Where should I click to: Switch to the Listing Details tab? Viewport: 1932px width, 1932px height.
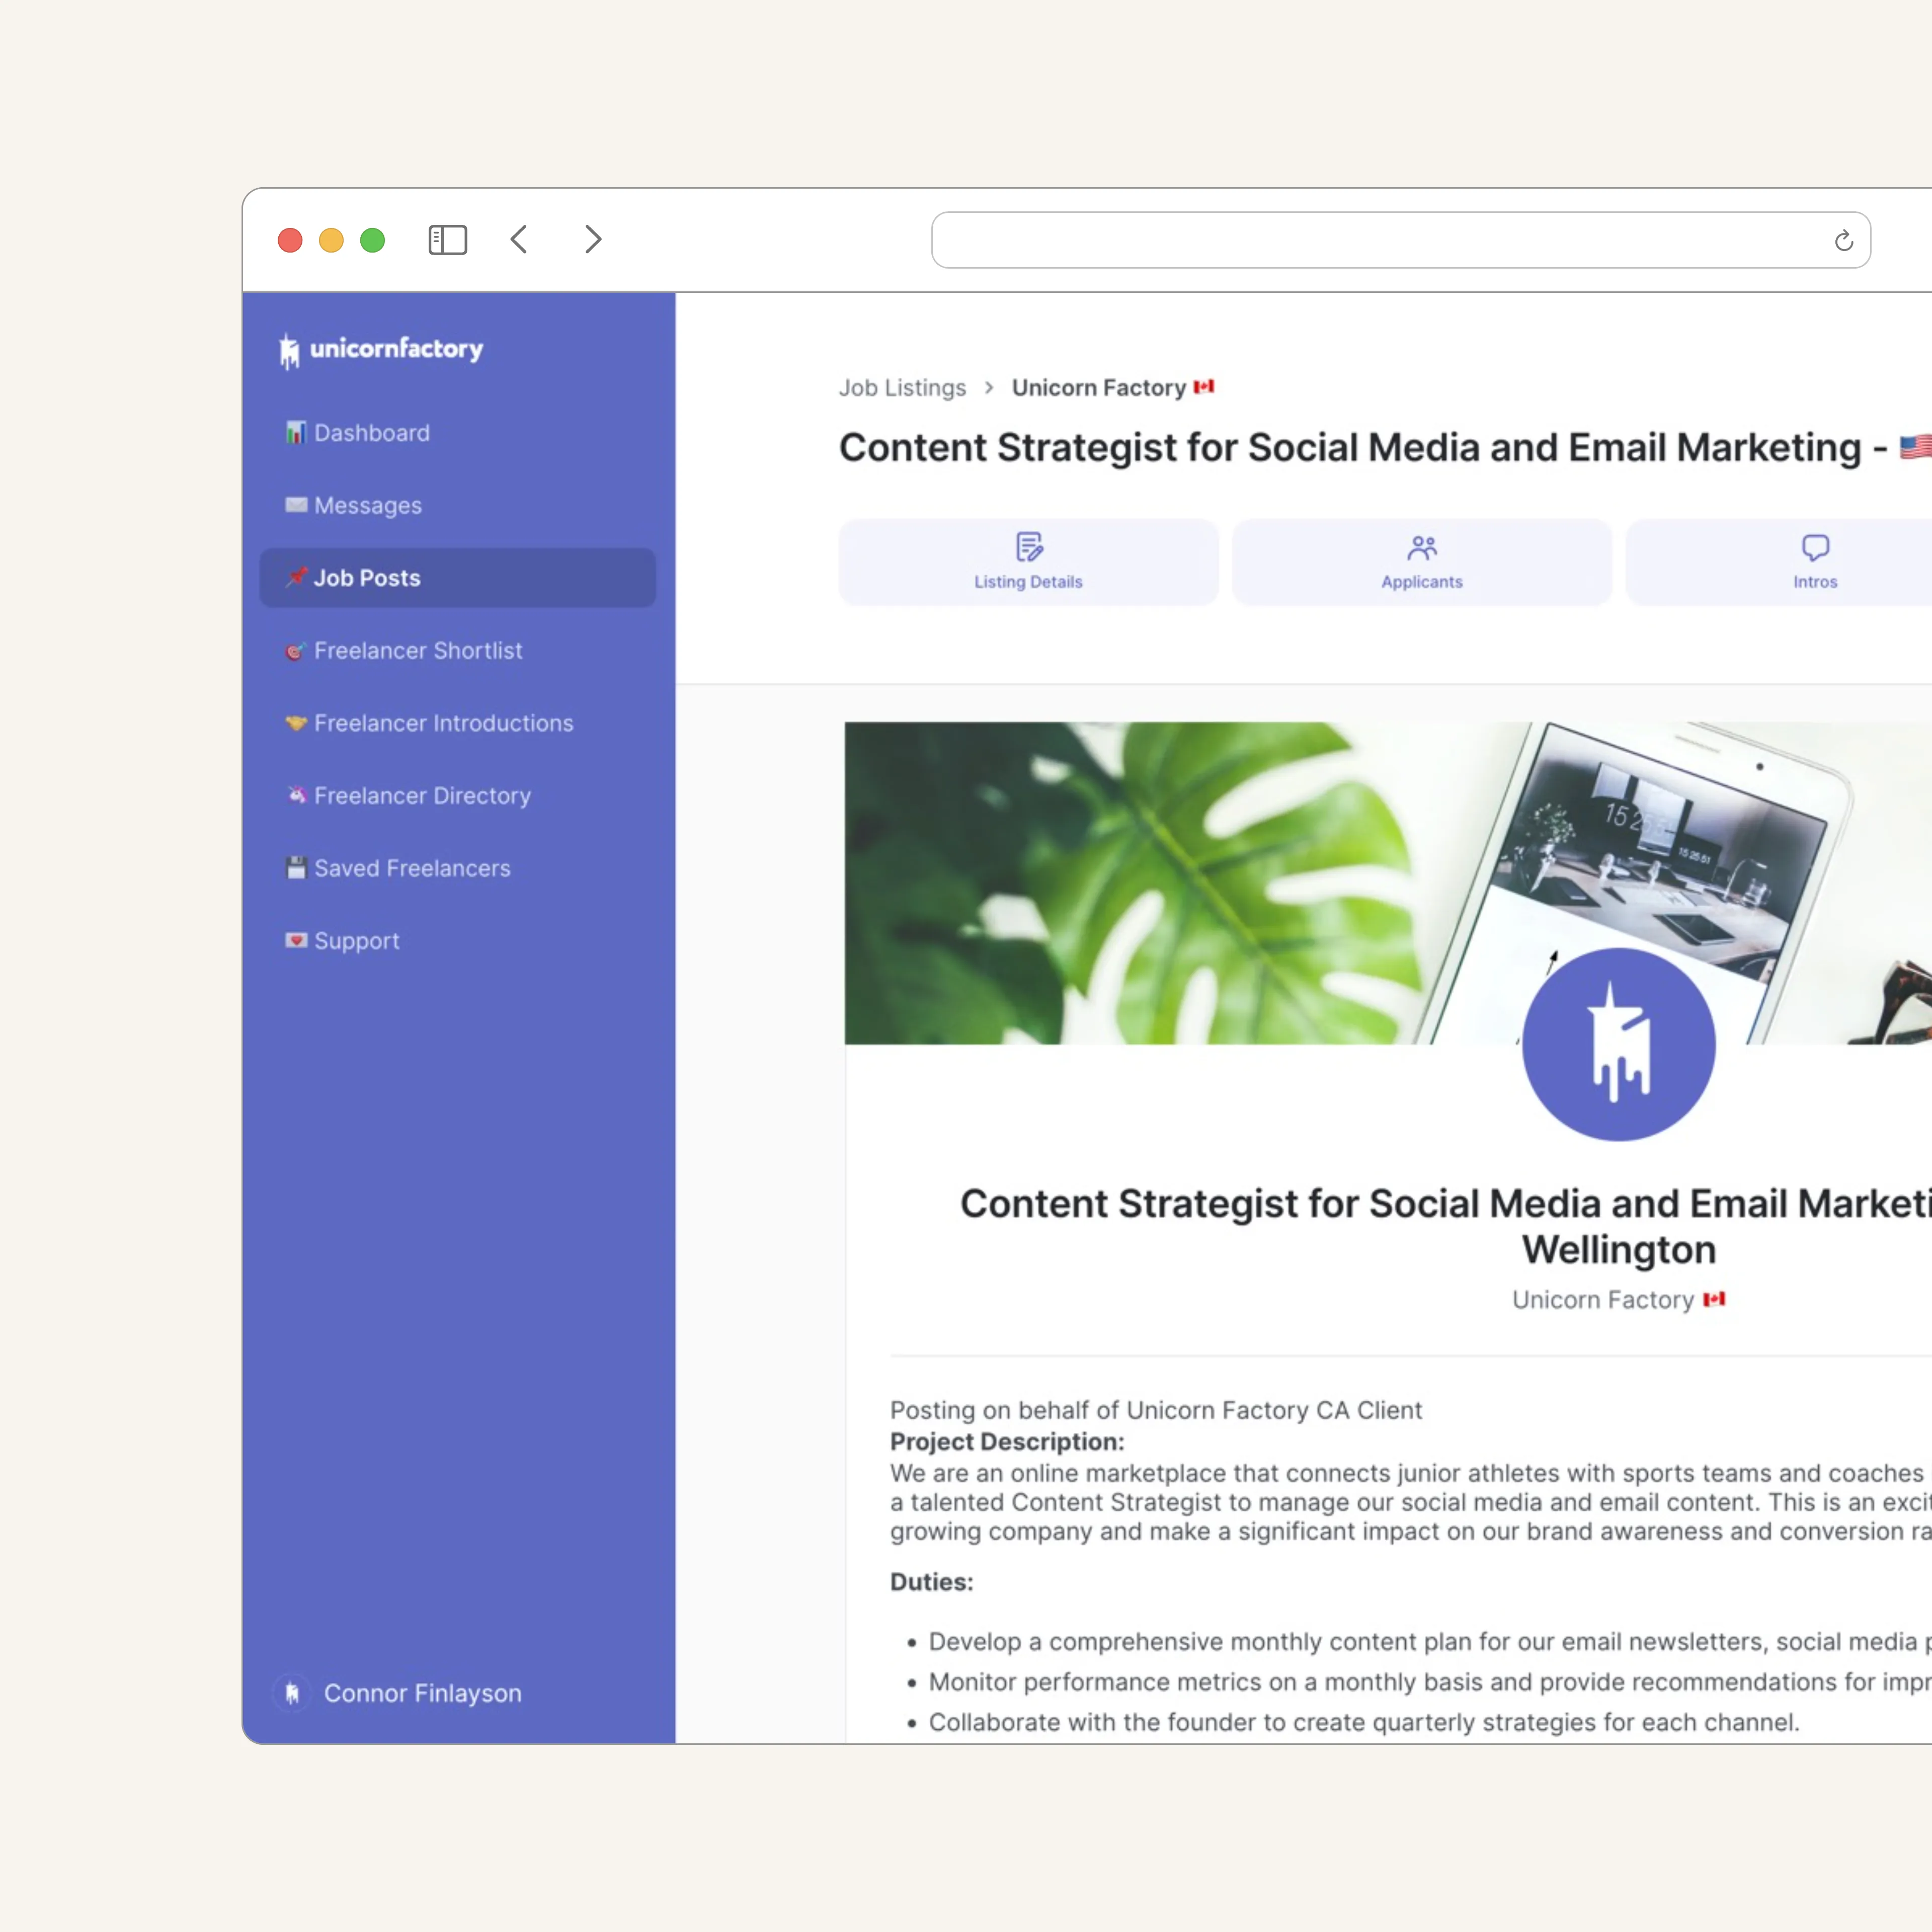click(1028, 562)
